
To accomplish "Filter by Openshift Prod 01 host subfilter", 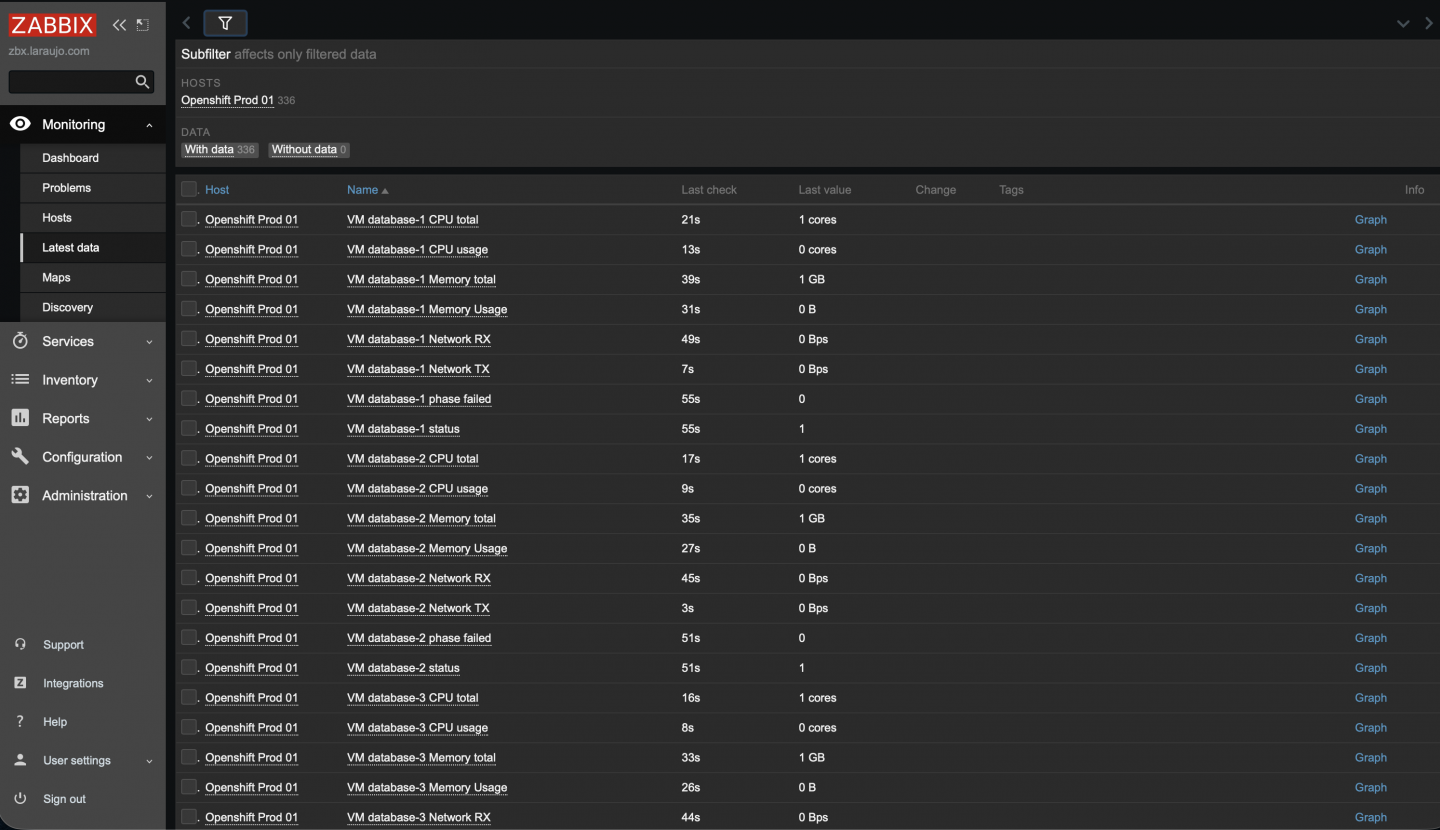I will pyautogui.click(x=227, y=100).
